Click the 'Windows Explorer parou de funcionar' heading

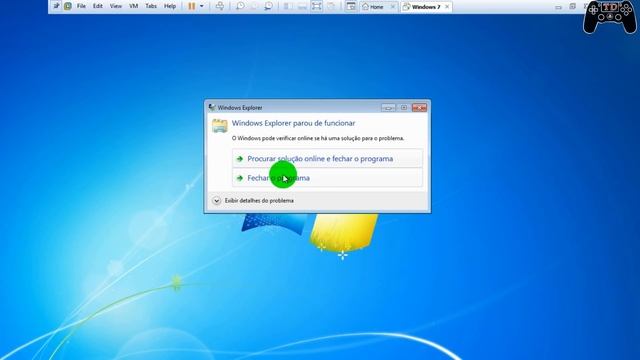pos(293,123)
